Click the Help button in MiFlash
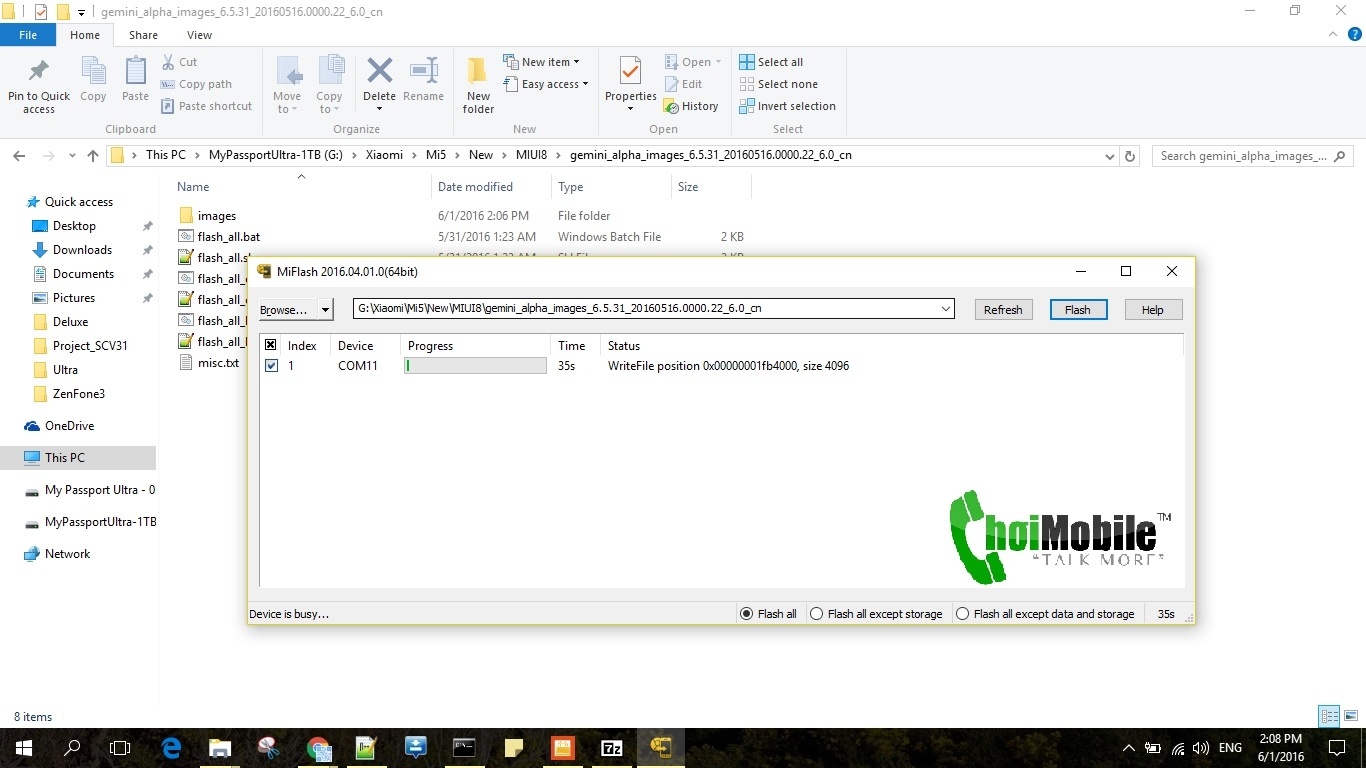The width and height of the screenshot is (1366, 768). [x=1153, y=310]
